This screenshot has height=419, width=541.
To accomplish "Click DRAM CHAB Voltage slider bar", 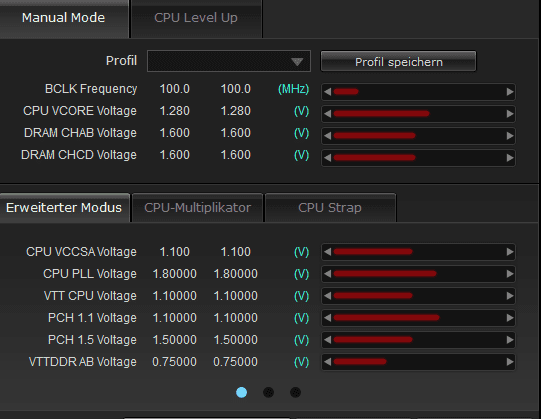I will (x=419, y=136).
